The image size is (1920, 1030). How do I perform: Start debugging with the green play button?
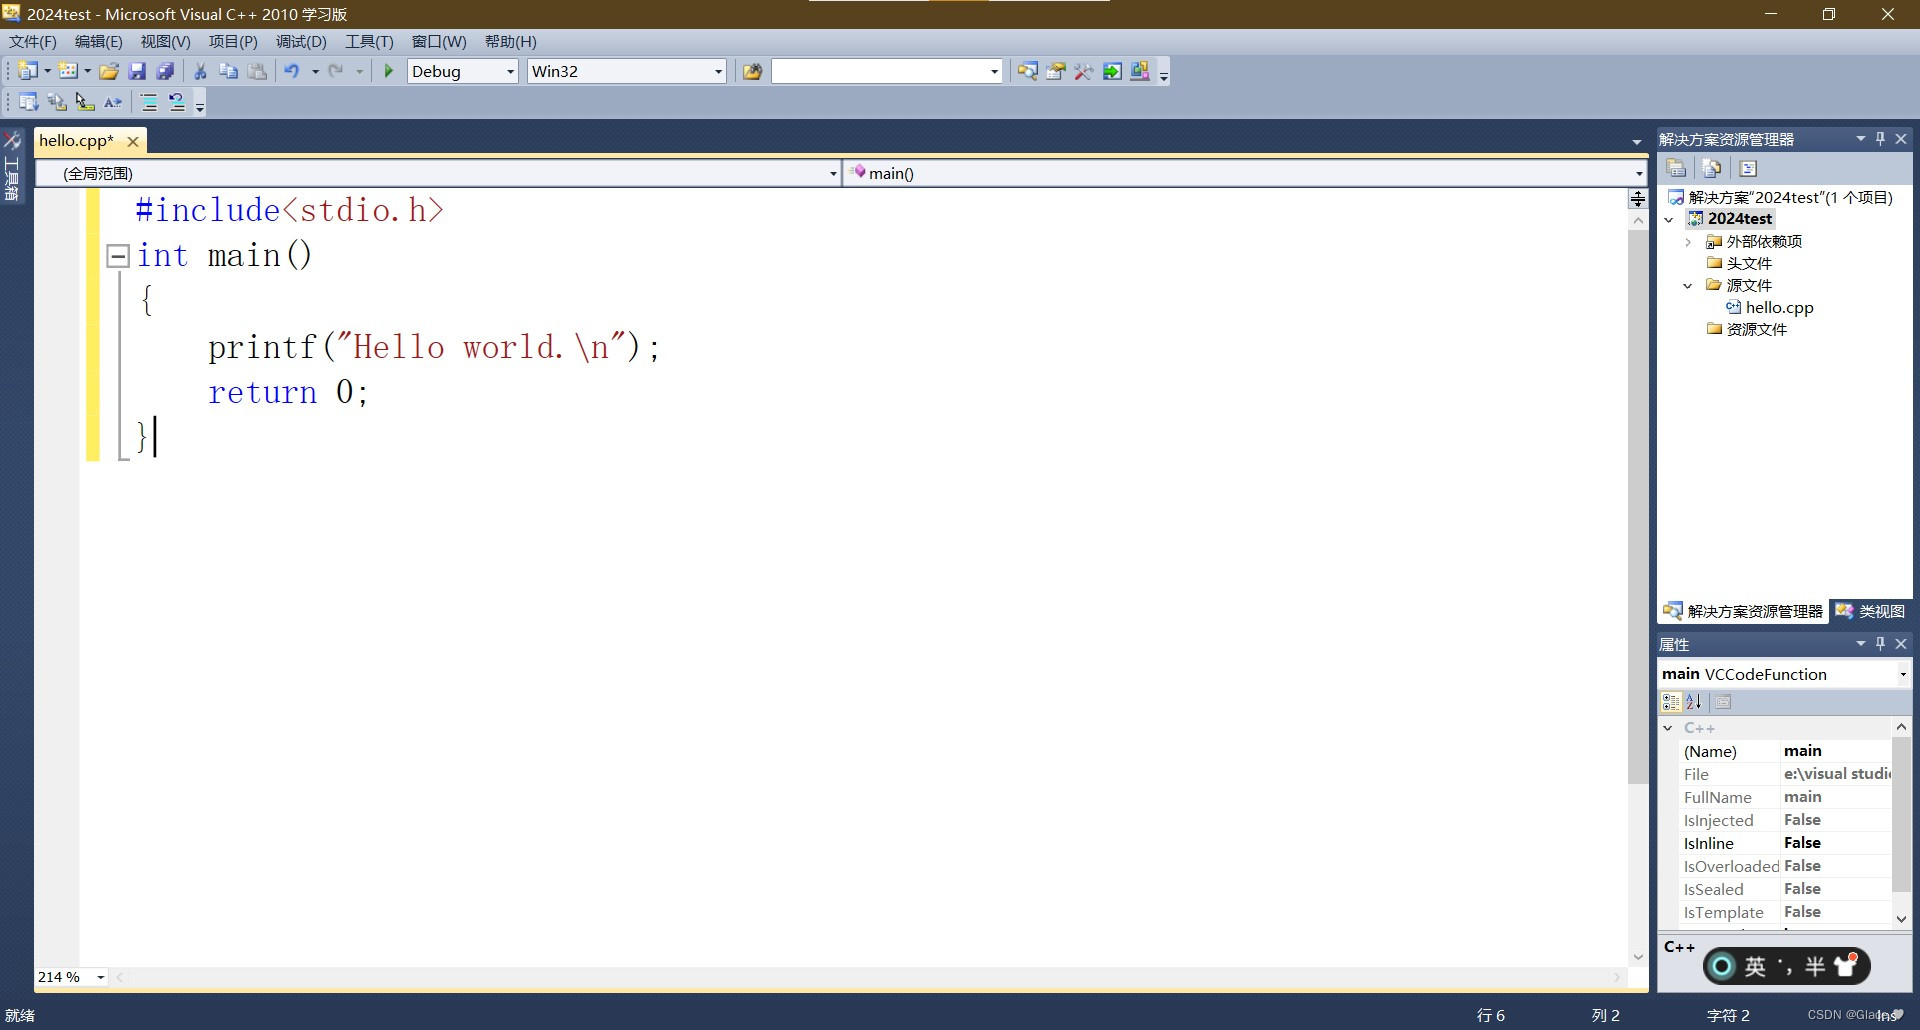point(388,71)
